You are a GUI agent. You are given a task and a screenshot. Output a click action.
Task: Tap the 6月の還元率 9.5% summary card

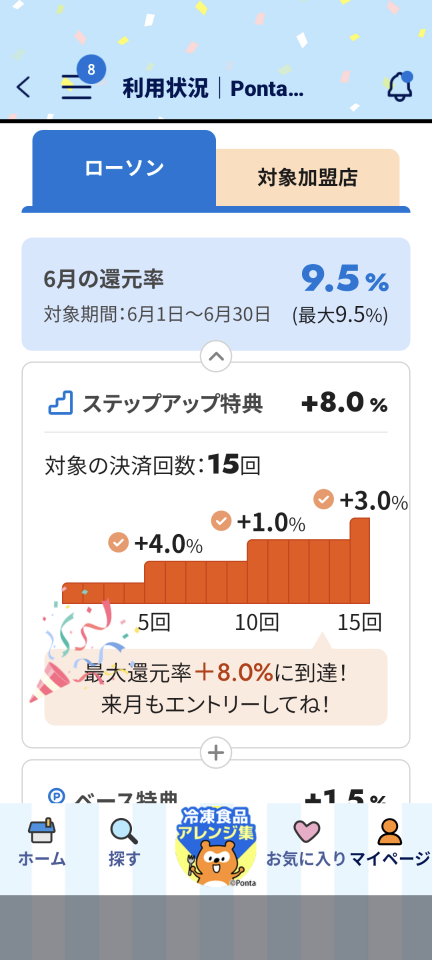216,294
